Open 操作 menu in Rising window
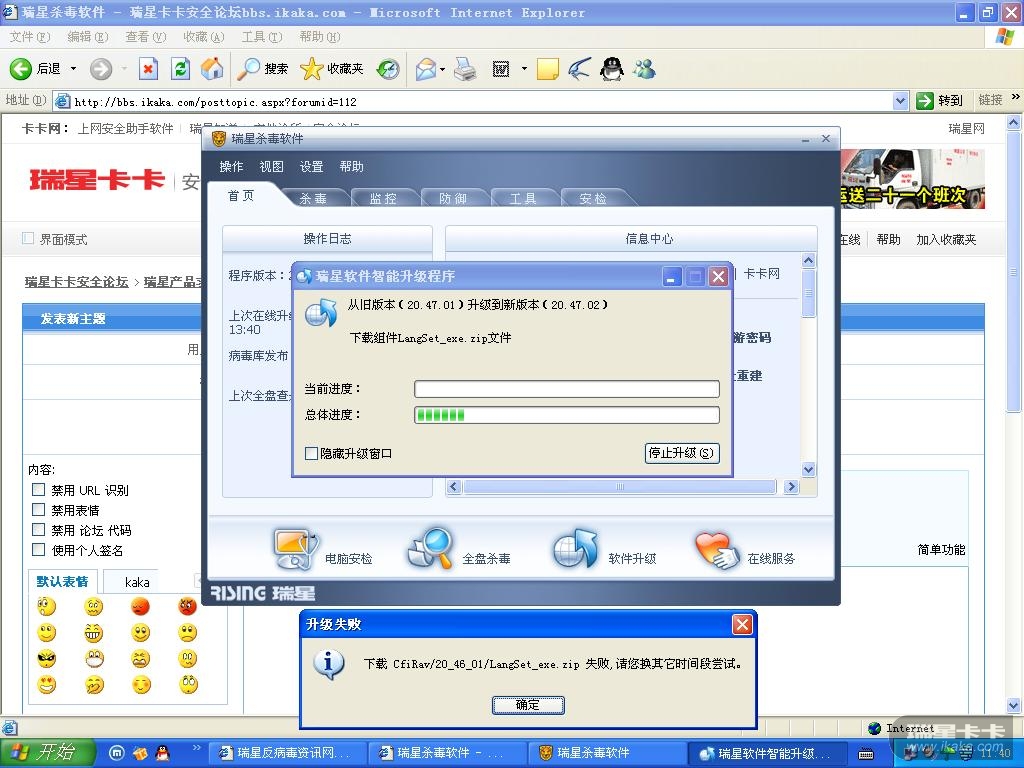This screenshot has height=768, width=1024. click(231, 167)
